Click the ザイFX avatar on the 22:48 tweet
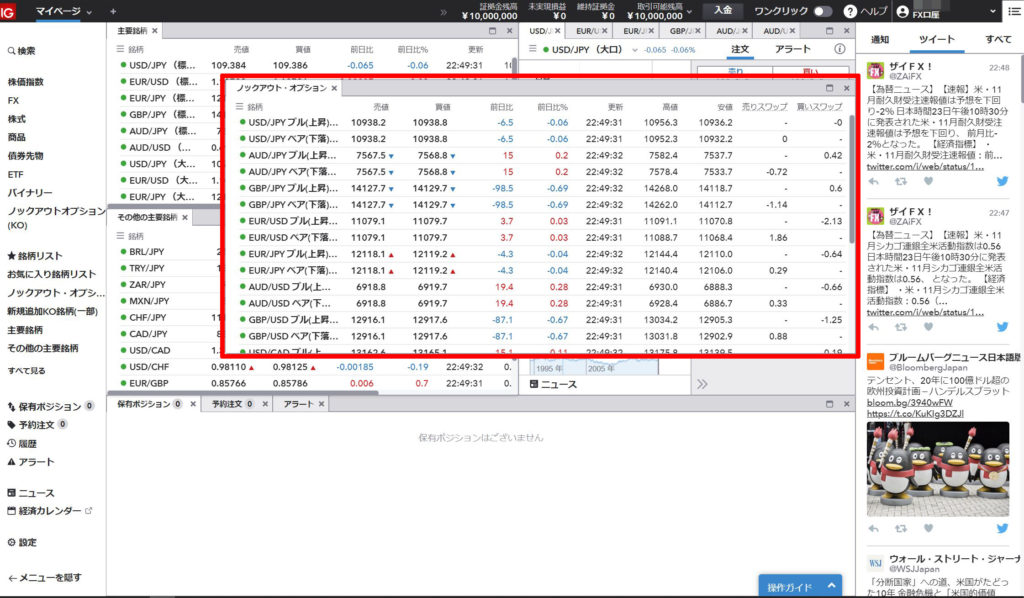Viewport: 1024px width, 598px height. pos(875,71)
